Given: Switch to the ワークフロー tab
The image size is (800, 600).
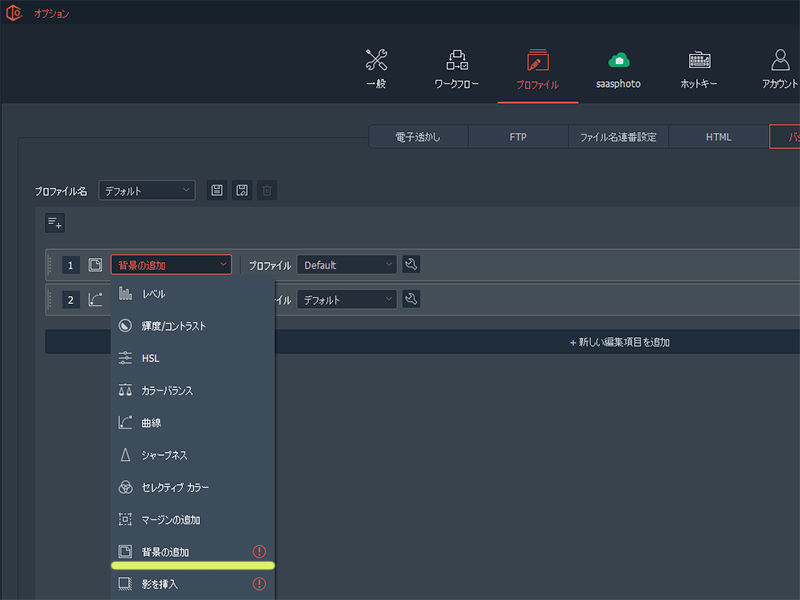Looking at the screenshot, I should 456,69.
